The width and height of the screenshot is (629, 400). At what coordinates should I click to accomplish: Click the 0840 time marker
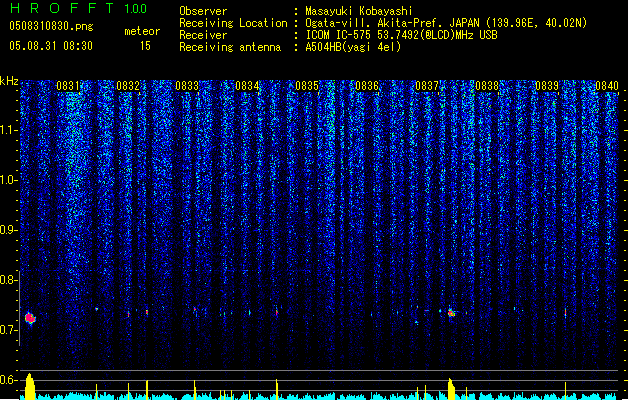(x=607, y=86)
